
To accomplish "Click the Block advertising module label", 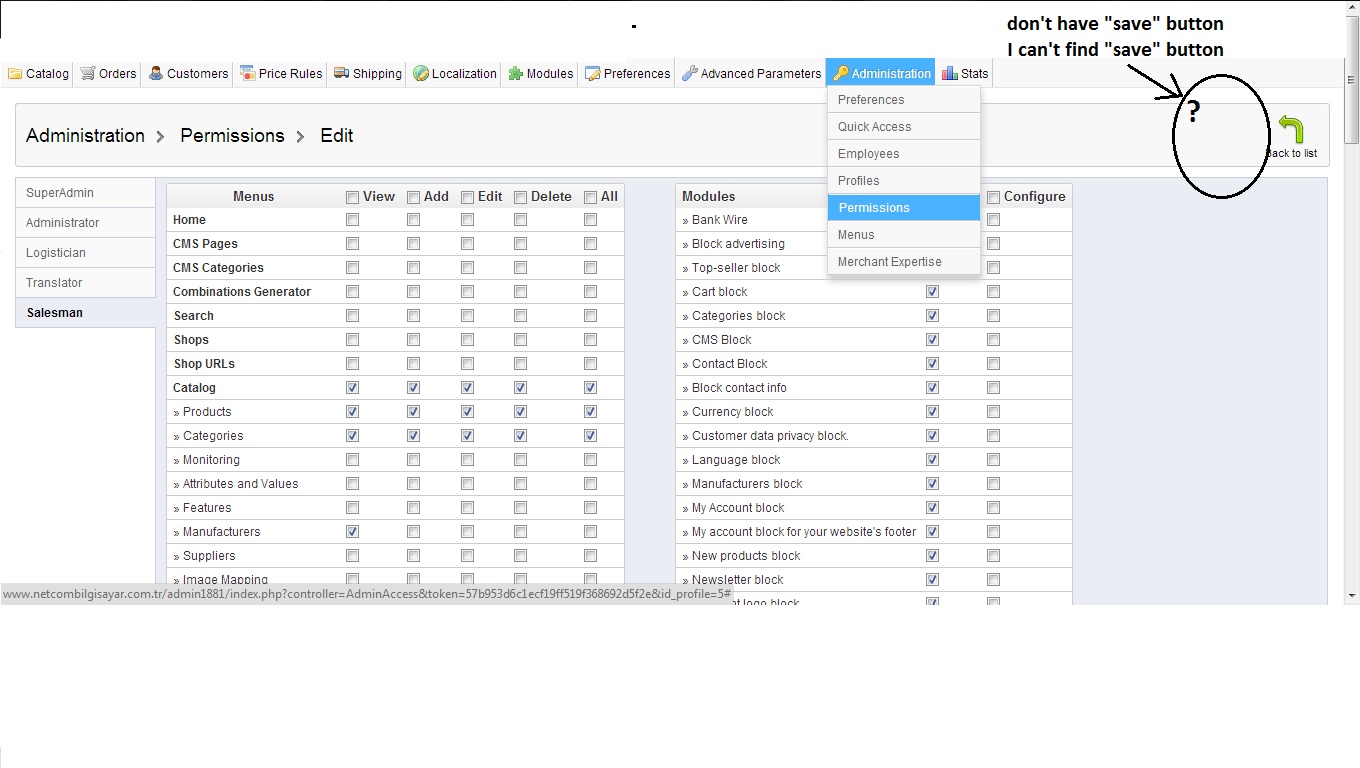I will [738, 244].
